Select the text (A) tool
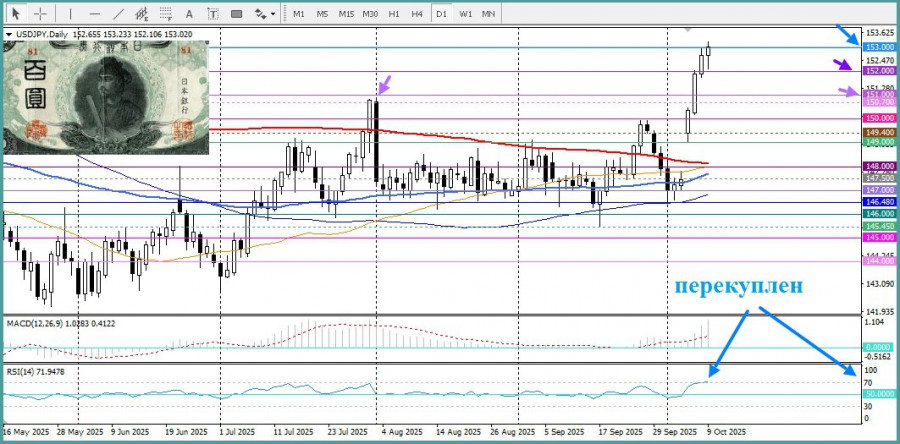The image size is (900, 444). (190, 14)
